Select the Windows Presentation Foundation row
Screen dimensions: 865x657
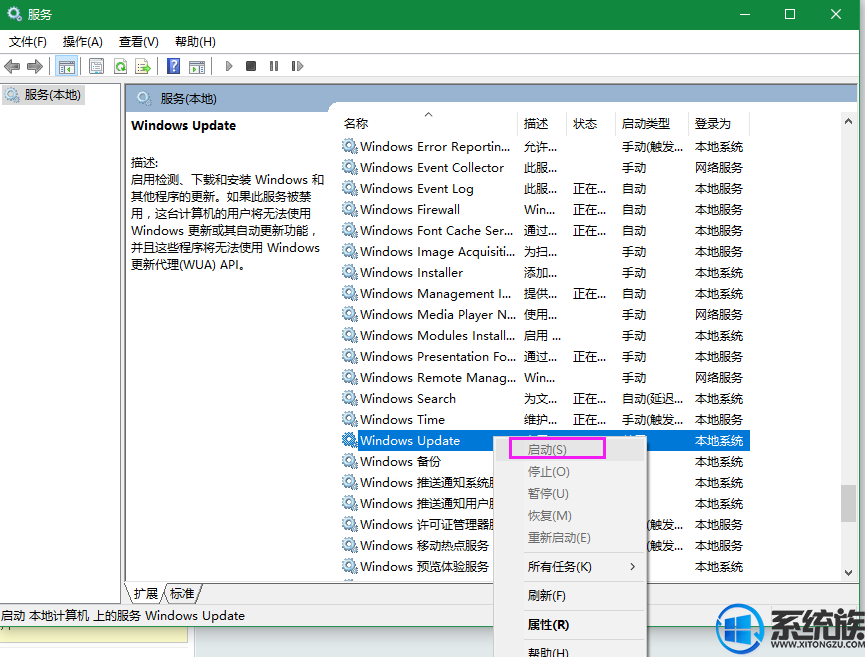[545, 356]
